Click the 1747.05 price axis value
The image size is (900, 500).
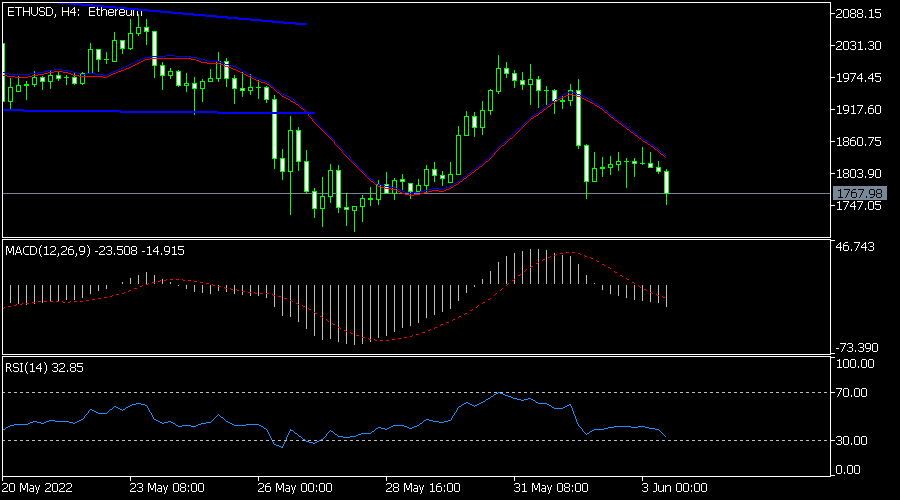[x=858, y=206]
